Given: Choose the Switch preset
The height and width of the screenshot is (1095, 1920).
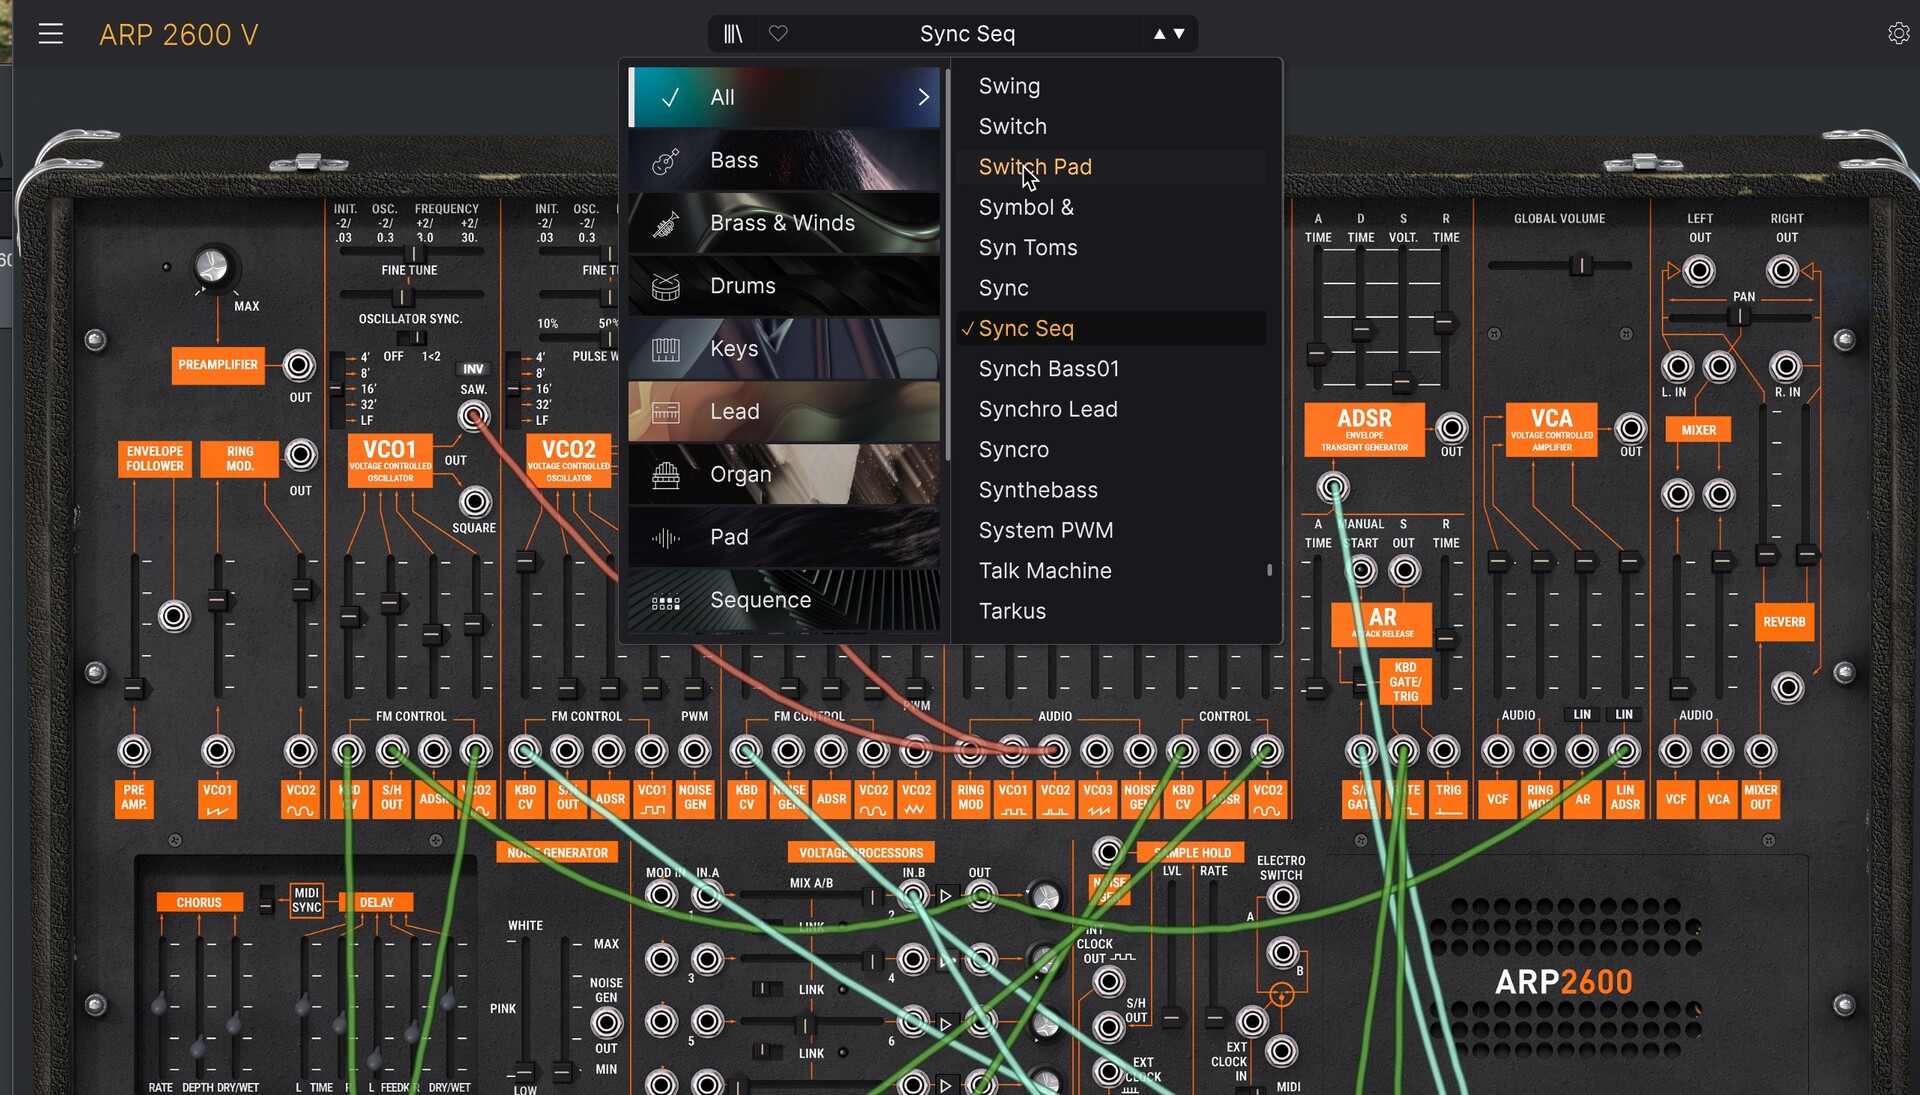Looking at the screenshot, I should click(x=1110, y=126).
